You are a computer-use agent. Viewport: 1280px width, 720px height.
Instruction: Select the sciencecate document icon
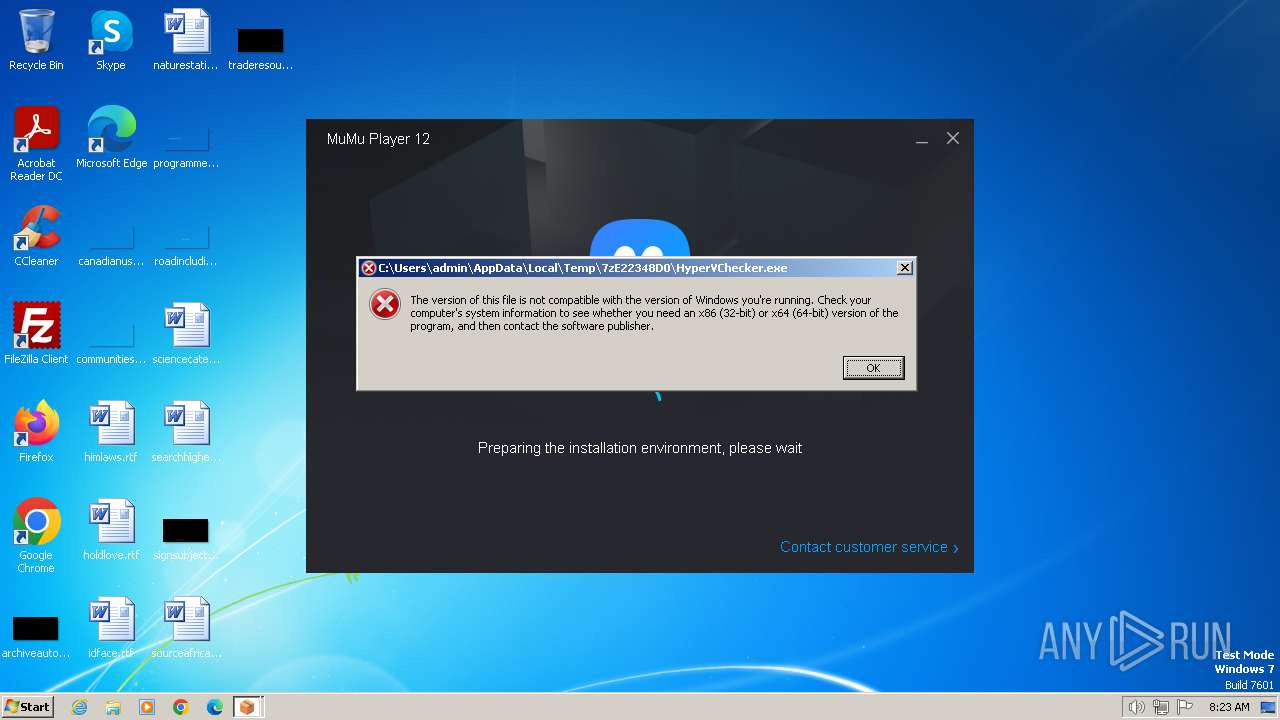[186, 334]
